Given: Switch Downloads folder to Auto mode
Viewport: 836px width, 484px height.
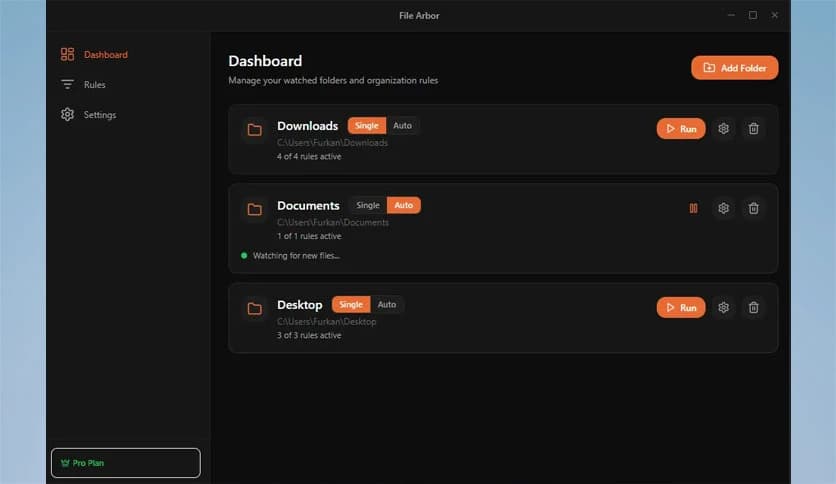Looking at the screenshot, I should coord(403,126).
